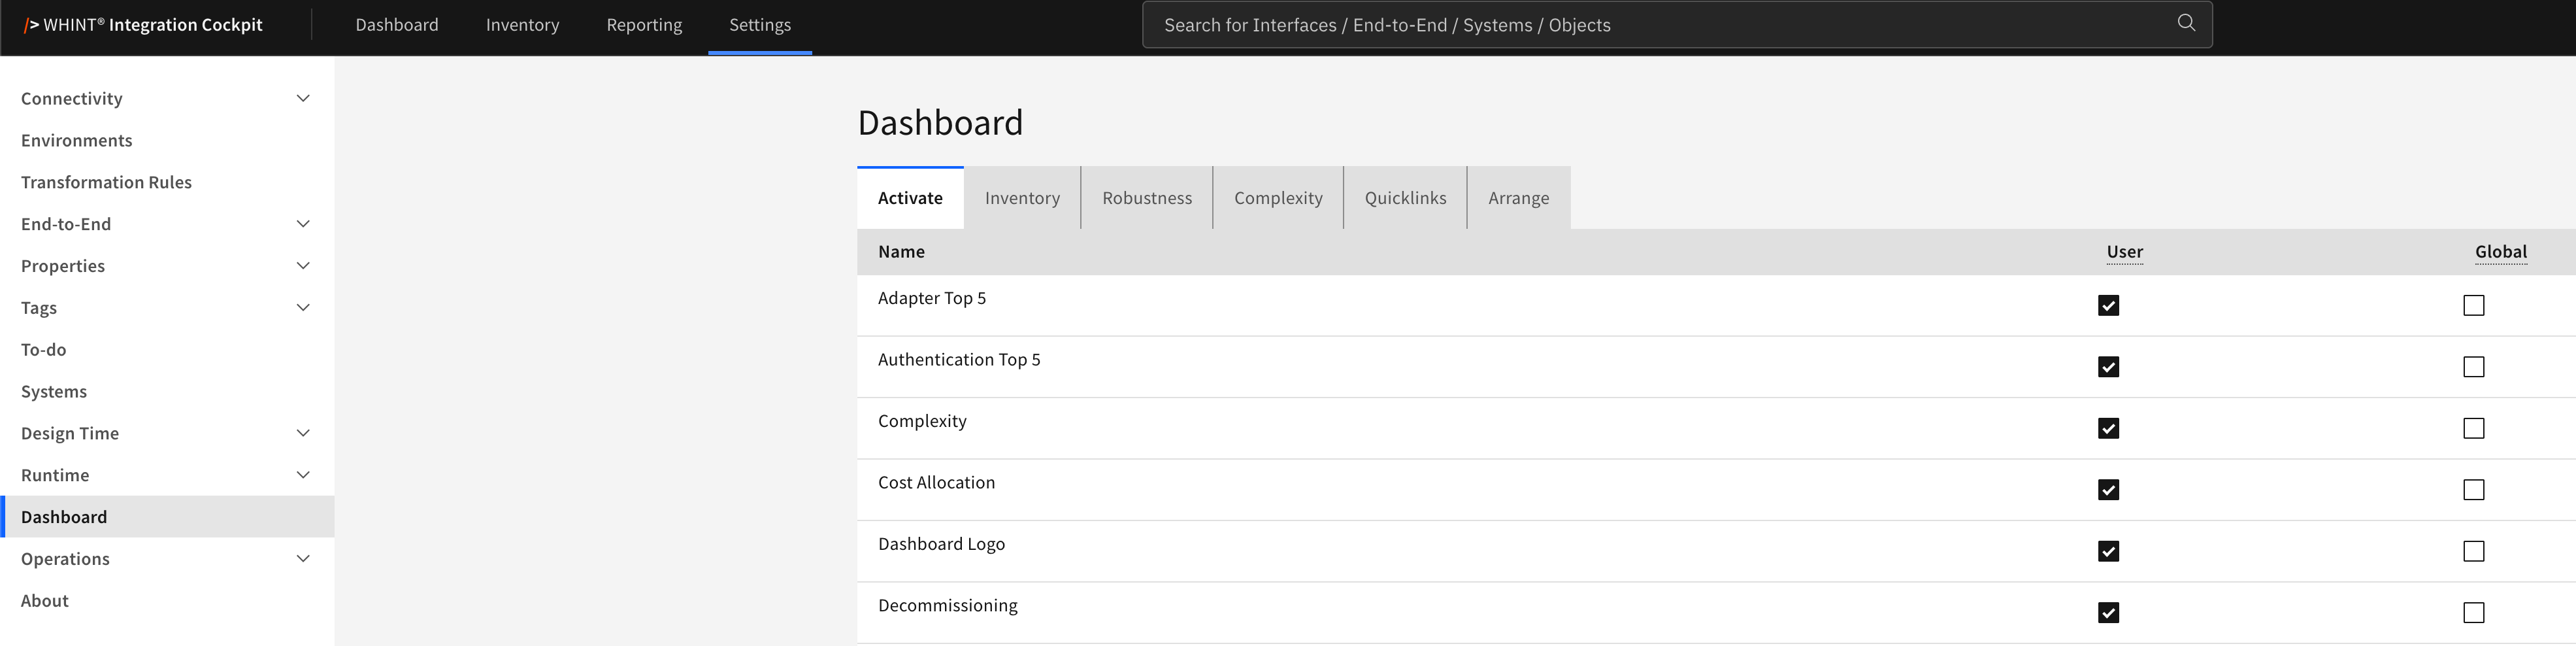The height and width of the screenshot is (646, 2576).
Task: Go to the About page
Action: point(45,601)
